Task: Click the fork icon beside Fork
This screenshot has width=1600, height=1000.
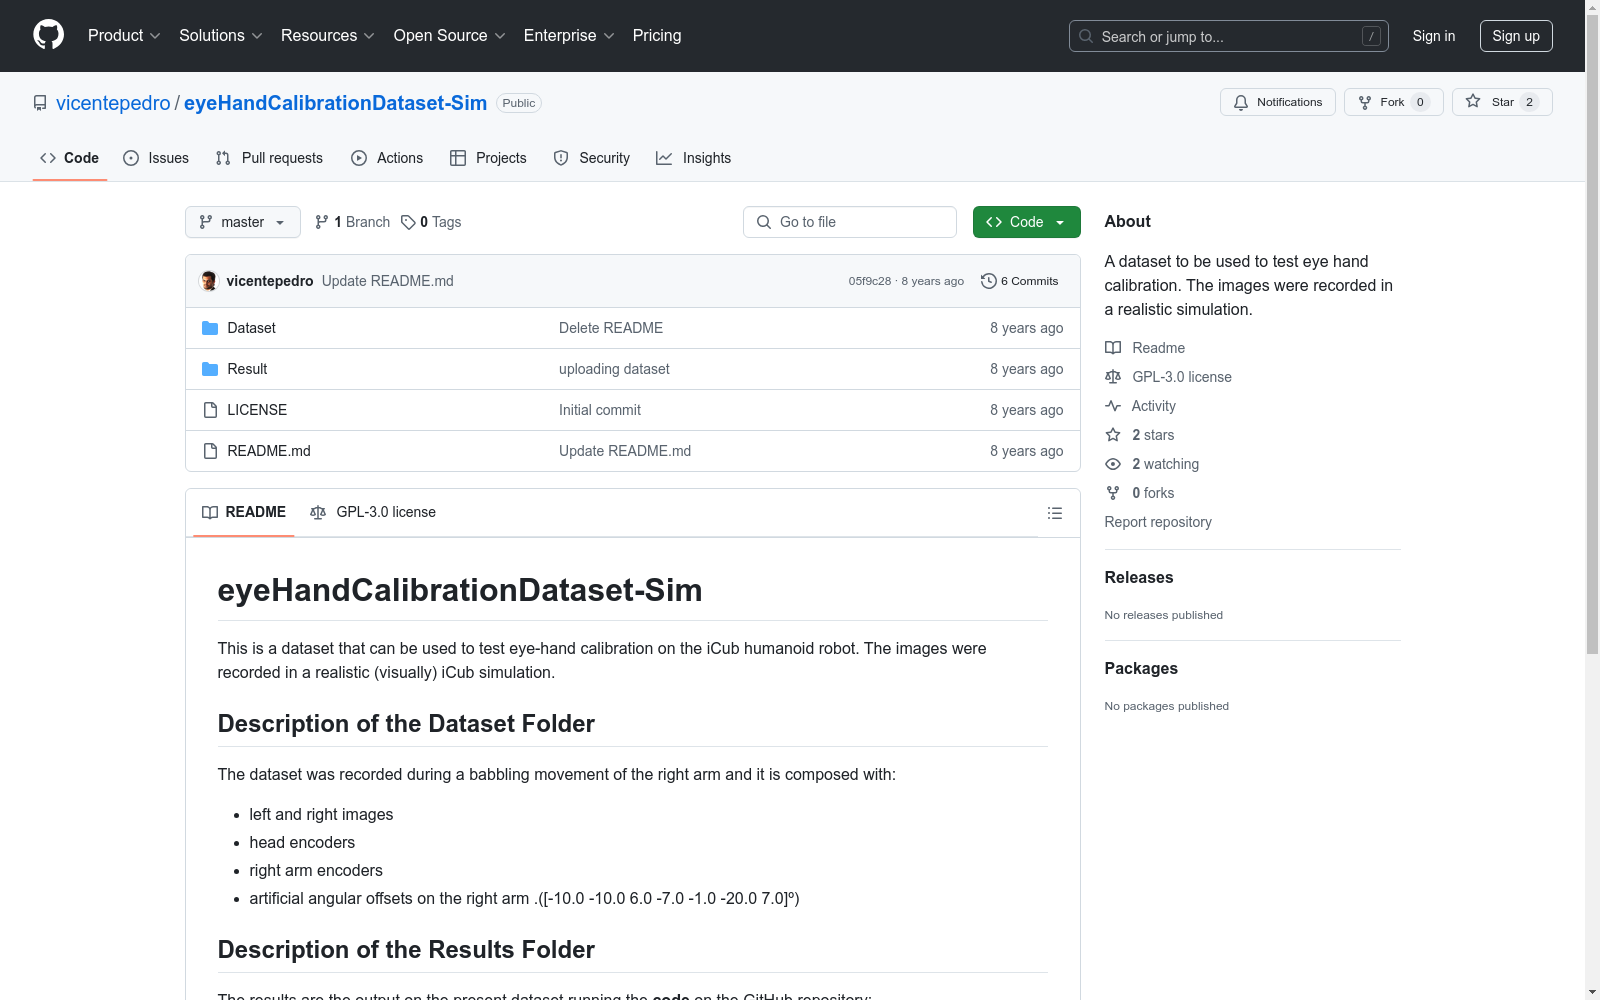Action: click(x=1365, y=102)
